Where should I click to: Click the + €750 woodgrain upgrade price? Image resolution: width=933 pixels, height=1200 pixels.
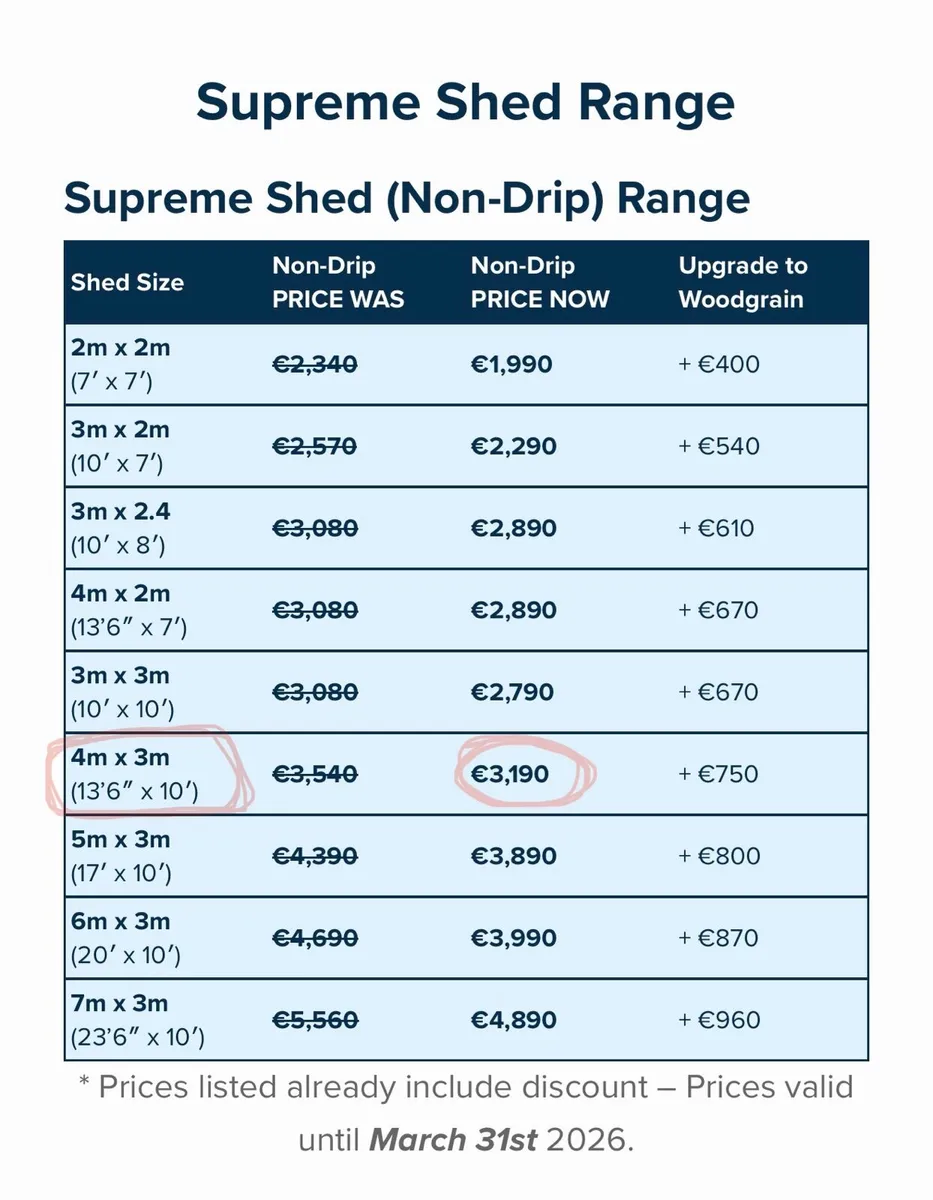tap(718, 774)
